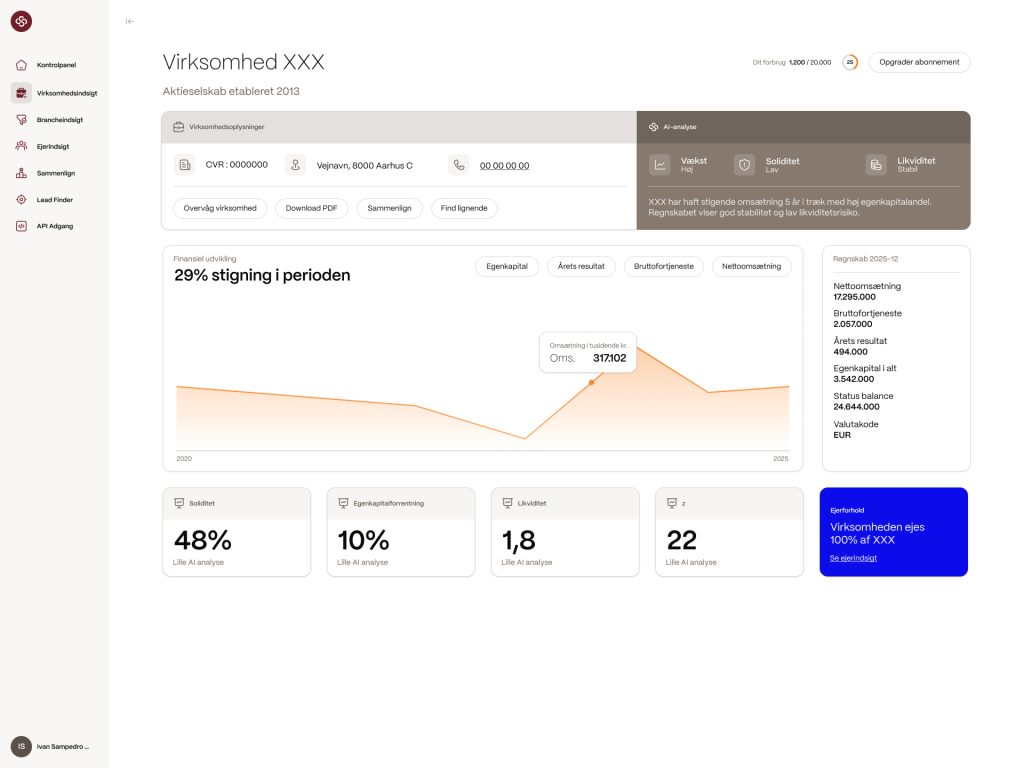The image size is (1024, 768).
Task: Click the Download PDF button
Action: click(311, 209)
